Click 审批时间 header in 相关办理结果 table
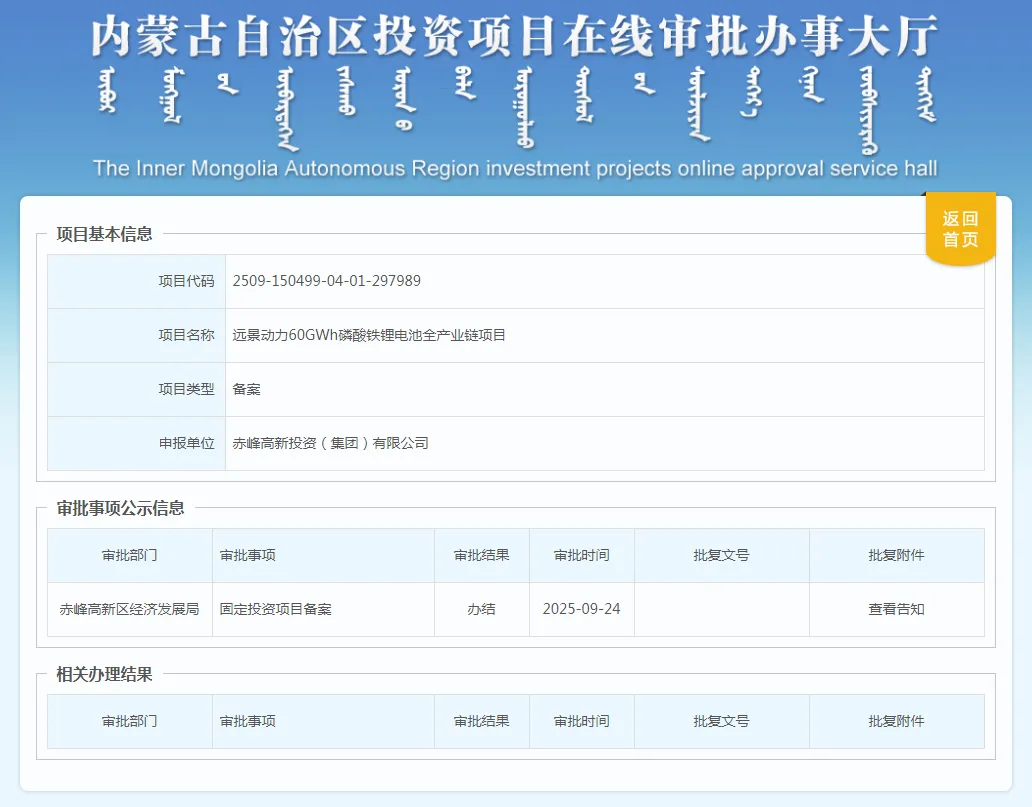This screenshot has height=807, width=1032. (x=582, y=721)
